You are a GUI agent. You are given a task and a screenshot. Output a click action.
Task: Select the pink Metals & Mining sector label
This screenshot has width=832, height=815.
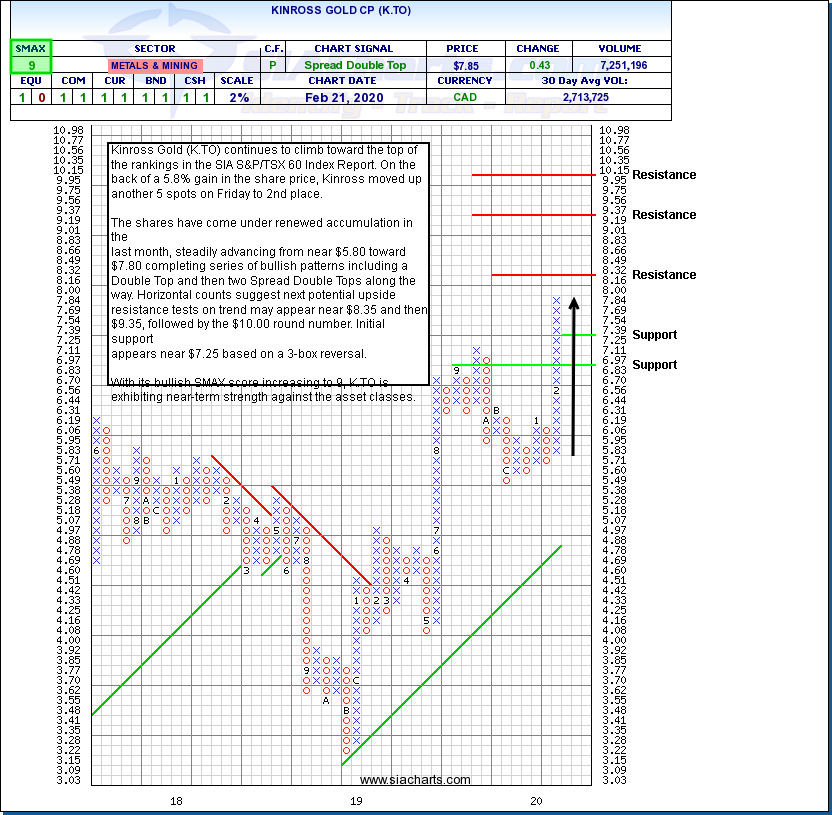point(153,65)
